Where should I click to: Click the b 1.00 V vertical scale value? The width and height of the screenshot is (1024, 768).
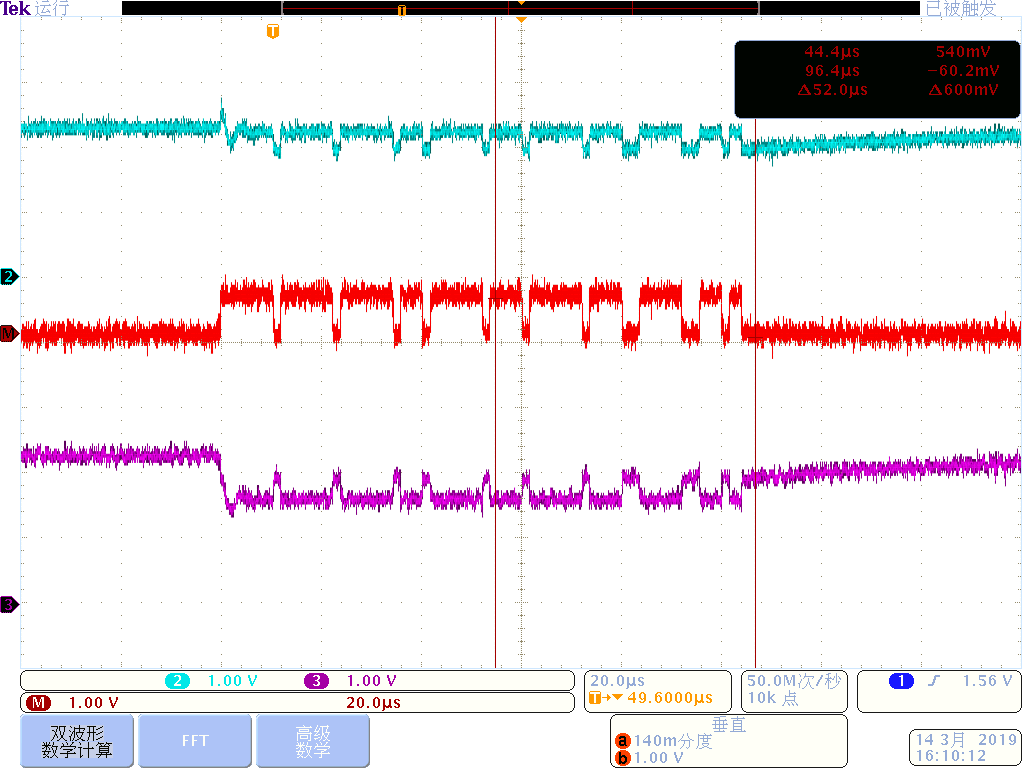[x=658, y=758]
